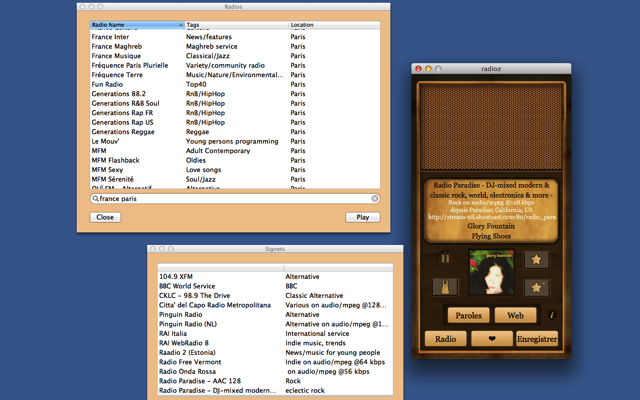
Task: Sort list by Radio Name column
Action: click(x=136, y=24)
